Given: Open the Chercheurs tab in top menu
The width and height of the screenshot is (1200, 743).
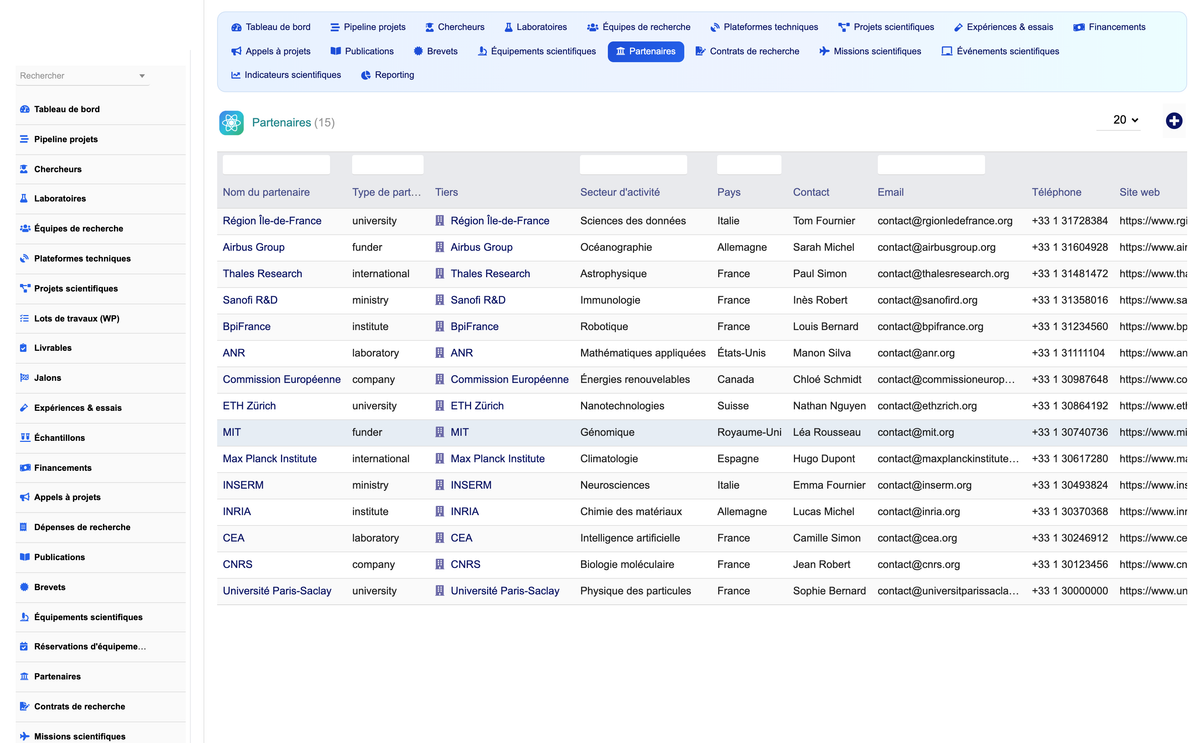Looking at the screenshot, I should (454, 27).
